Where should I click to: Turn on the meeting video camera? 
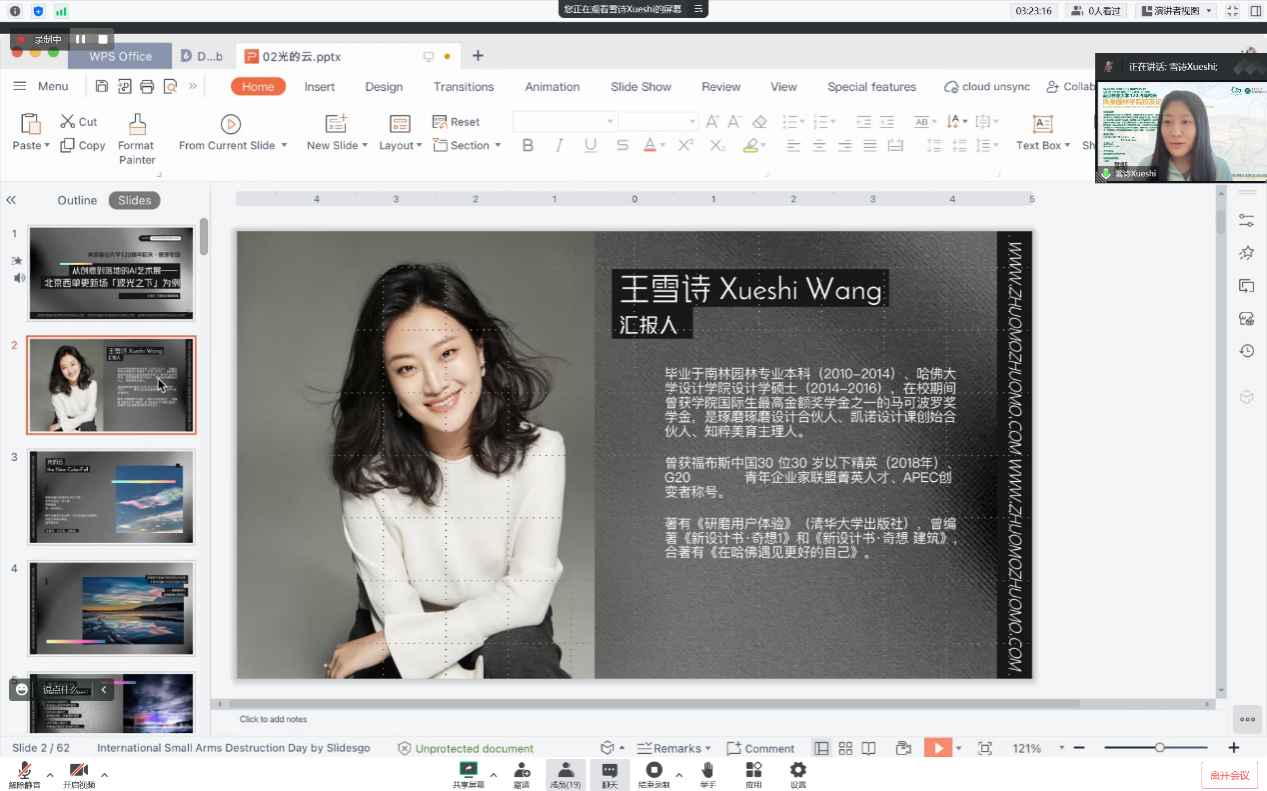point(78,771)
